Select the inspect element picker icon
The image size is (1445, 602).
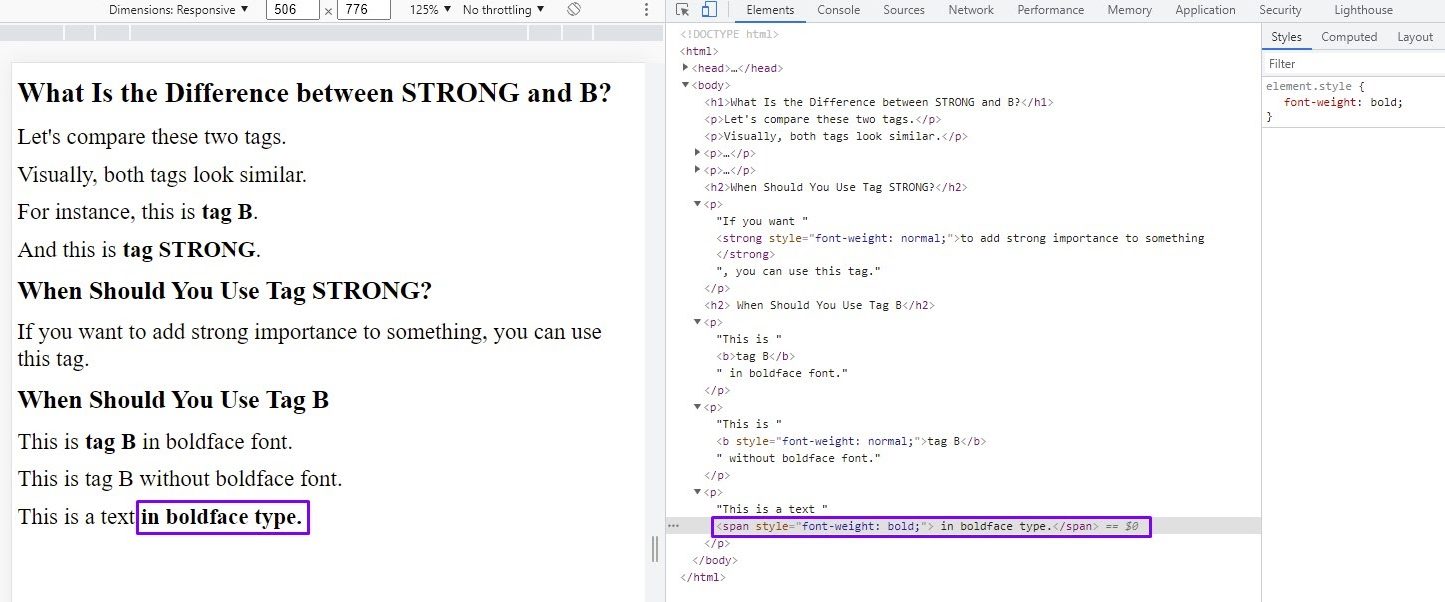(683, 9)
